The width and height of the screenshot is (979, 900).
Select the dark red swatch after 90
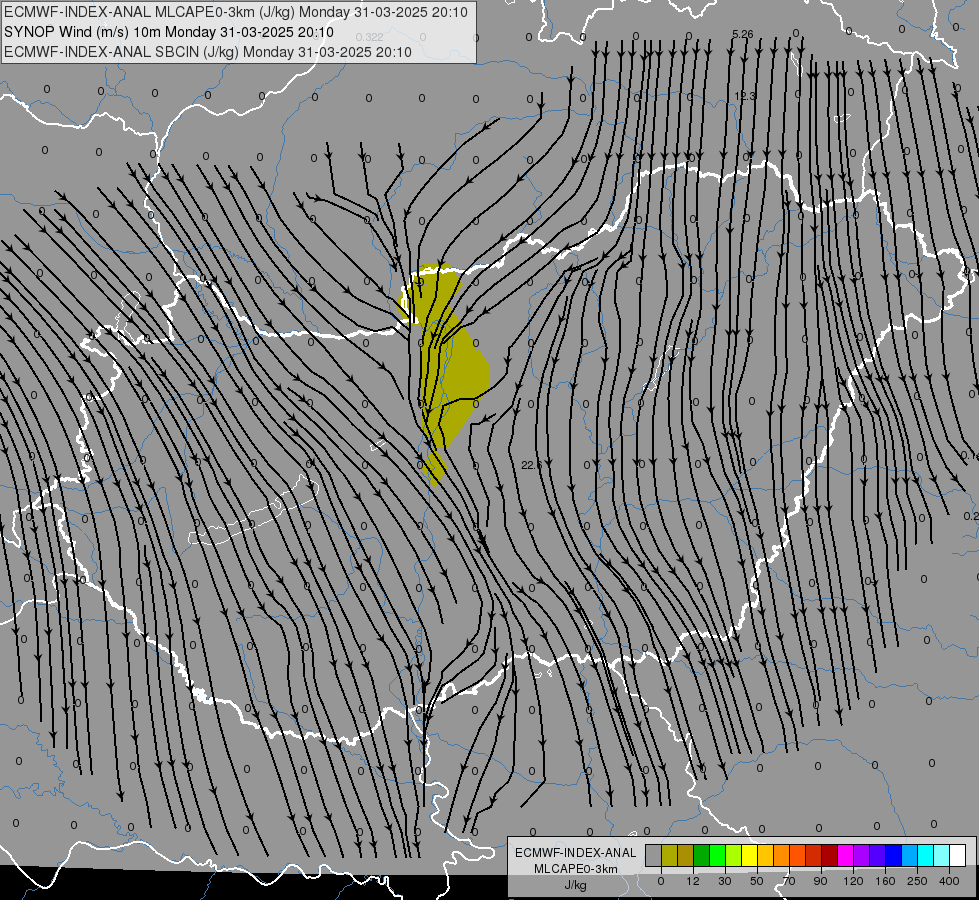tap(829, 856)
